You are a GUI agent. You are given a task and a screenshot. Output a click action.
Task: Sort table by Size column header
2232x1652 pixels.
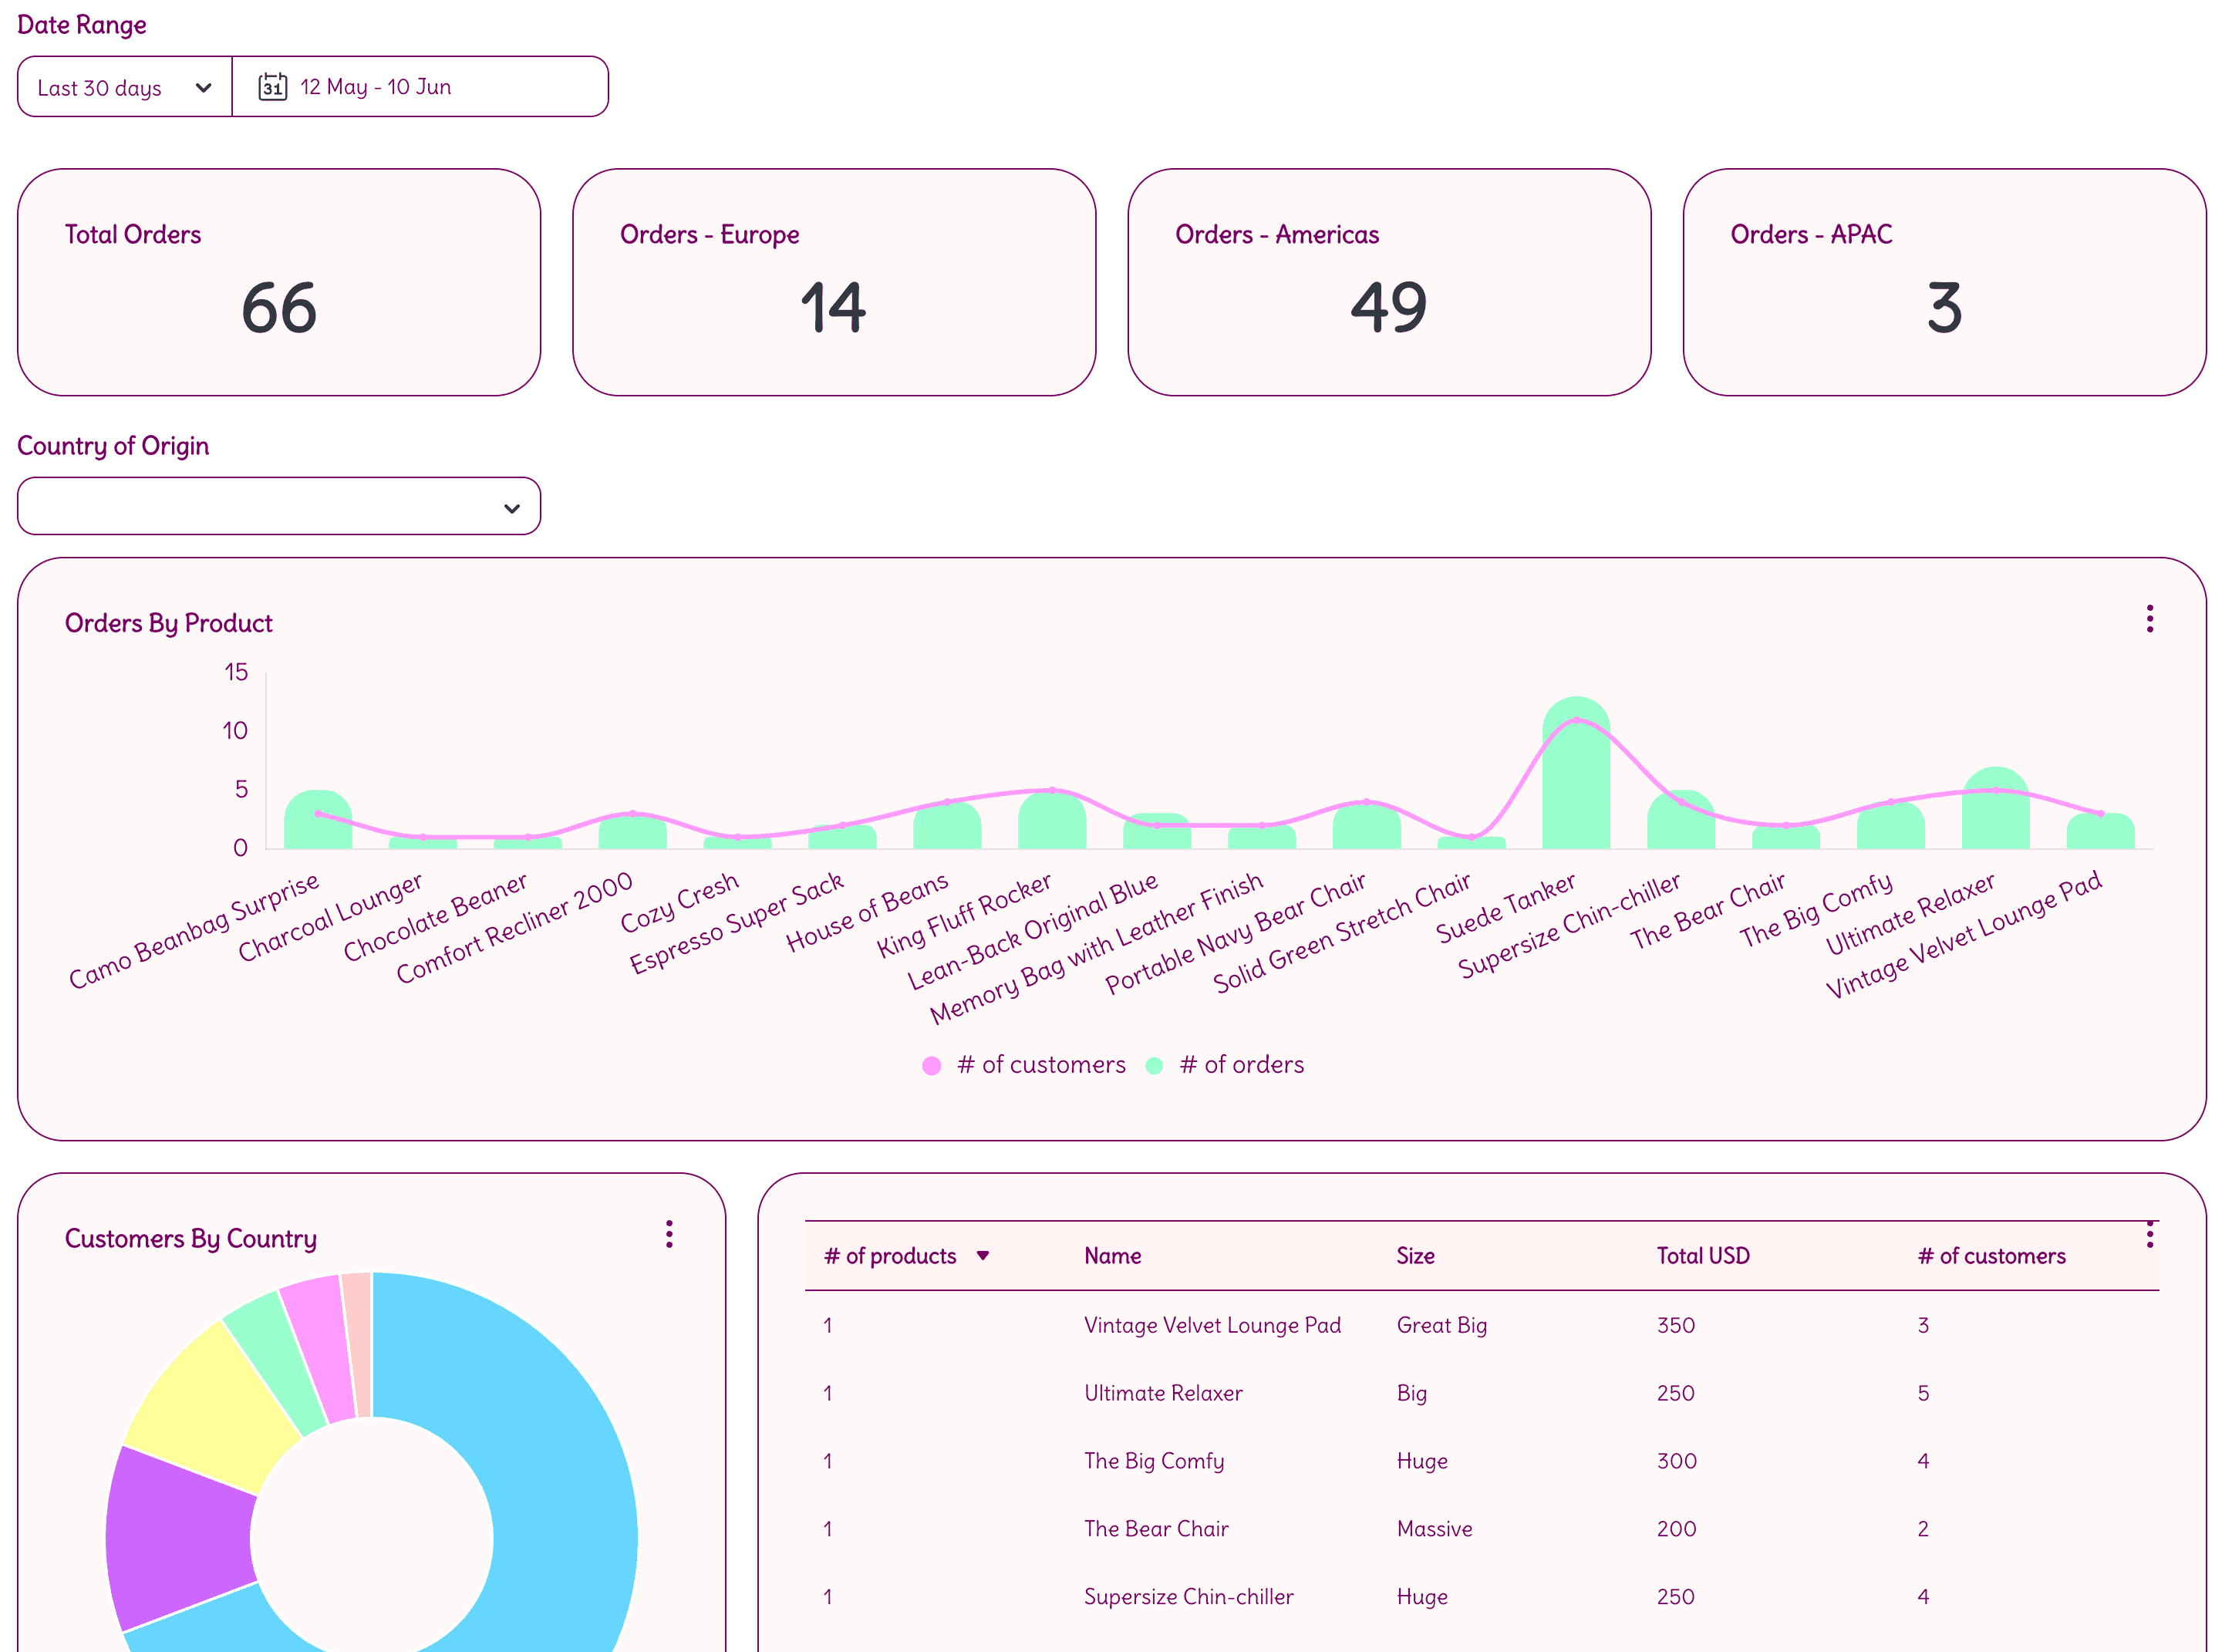1415,1256
